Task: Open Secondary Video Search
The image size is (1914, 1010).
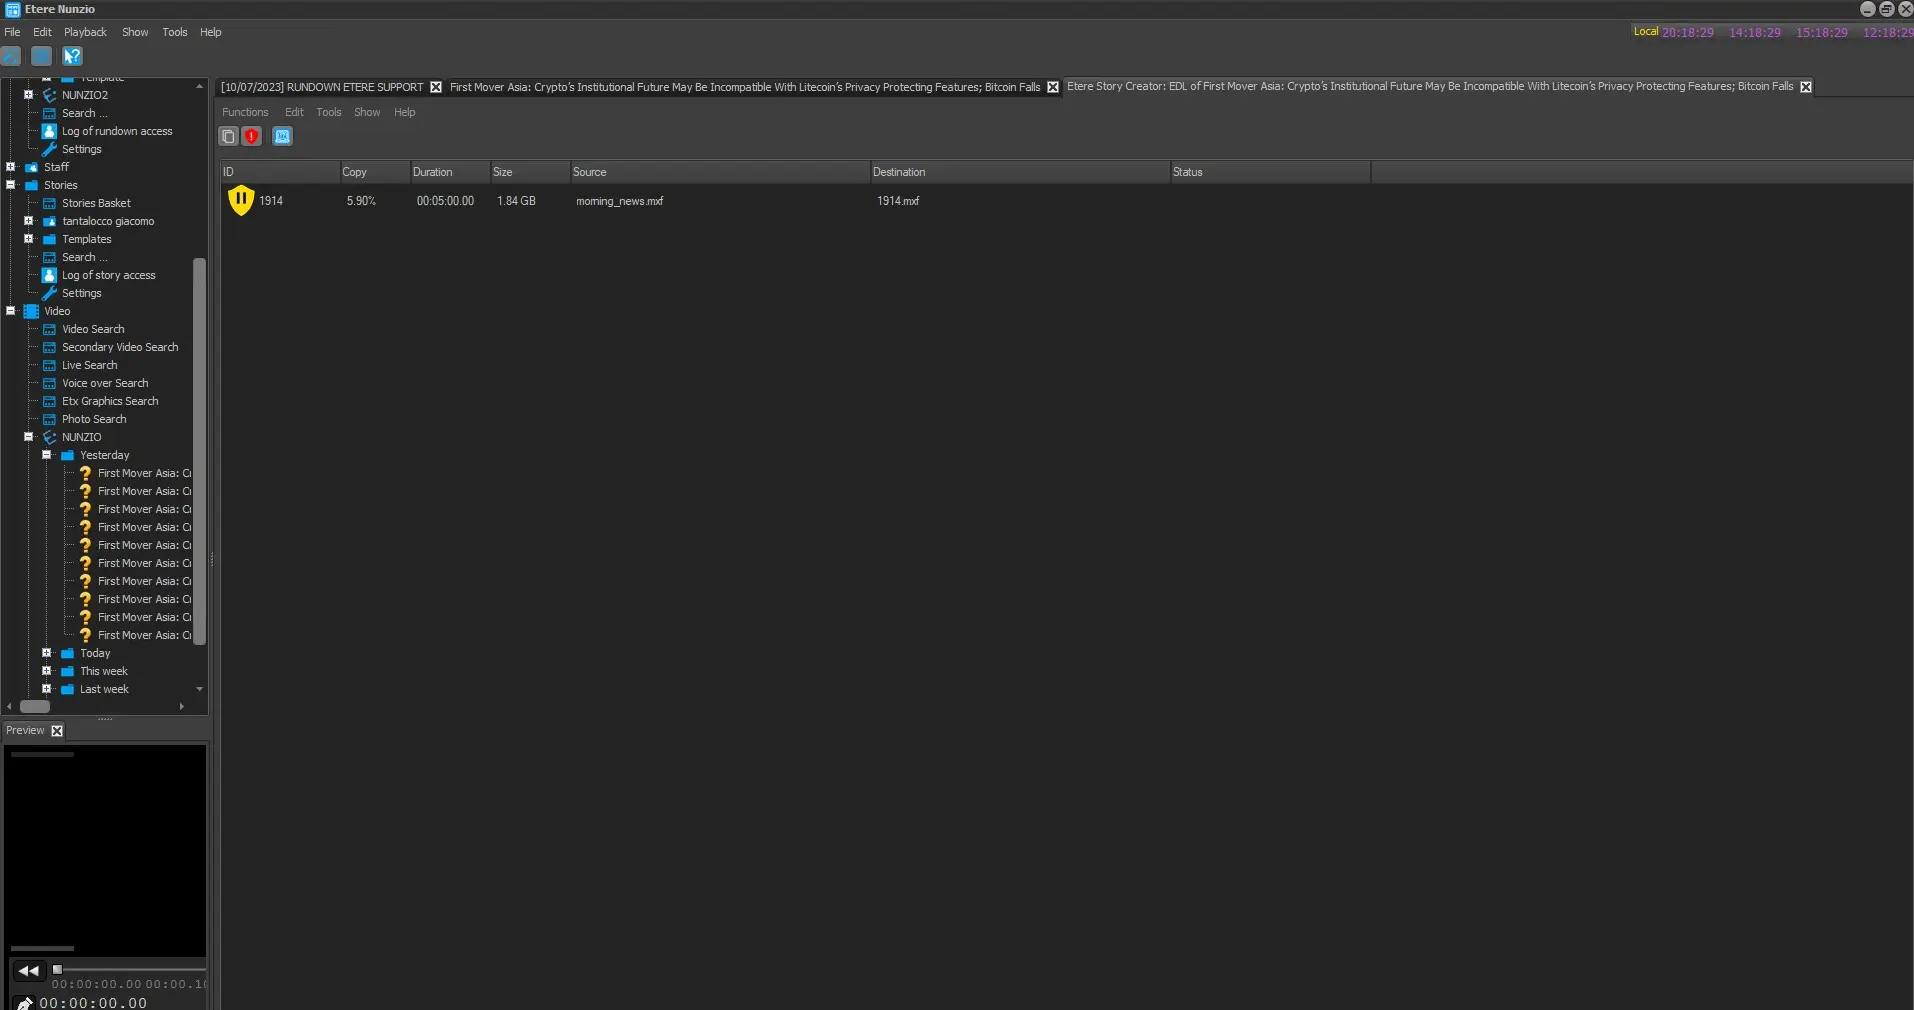Action: point(119,347)
